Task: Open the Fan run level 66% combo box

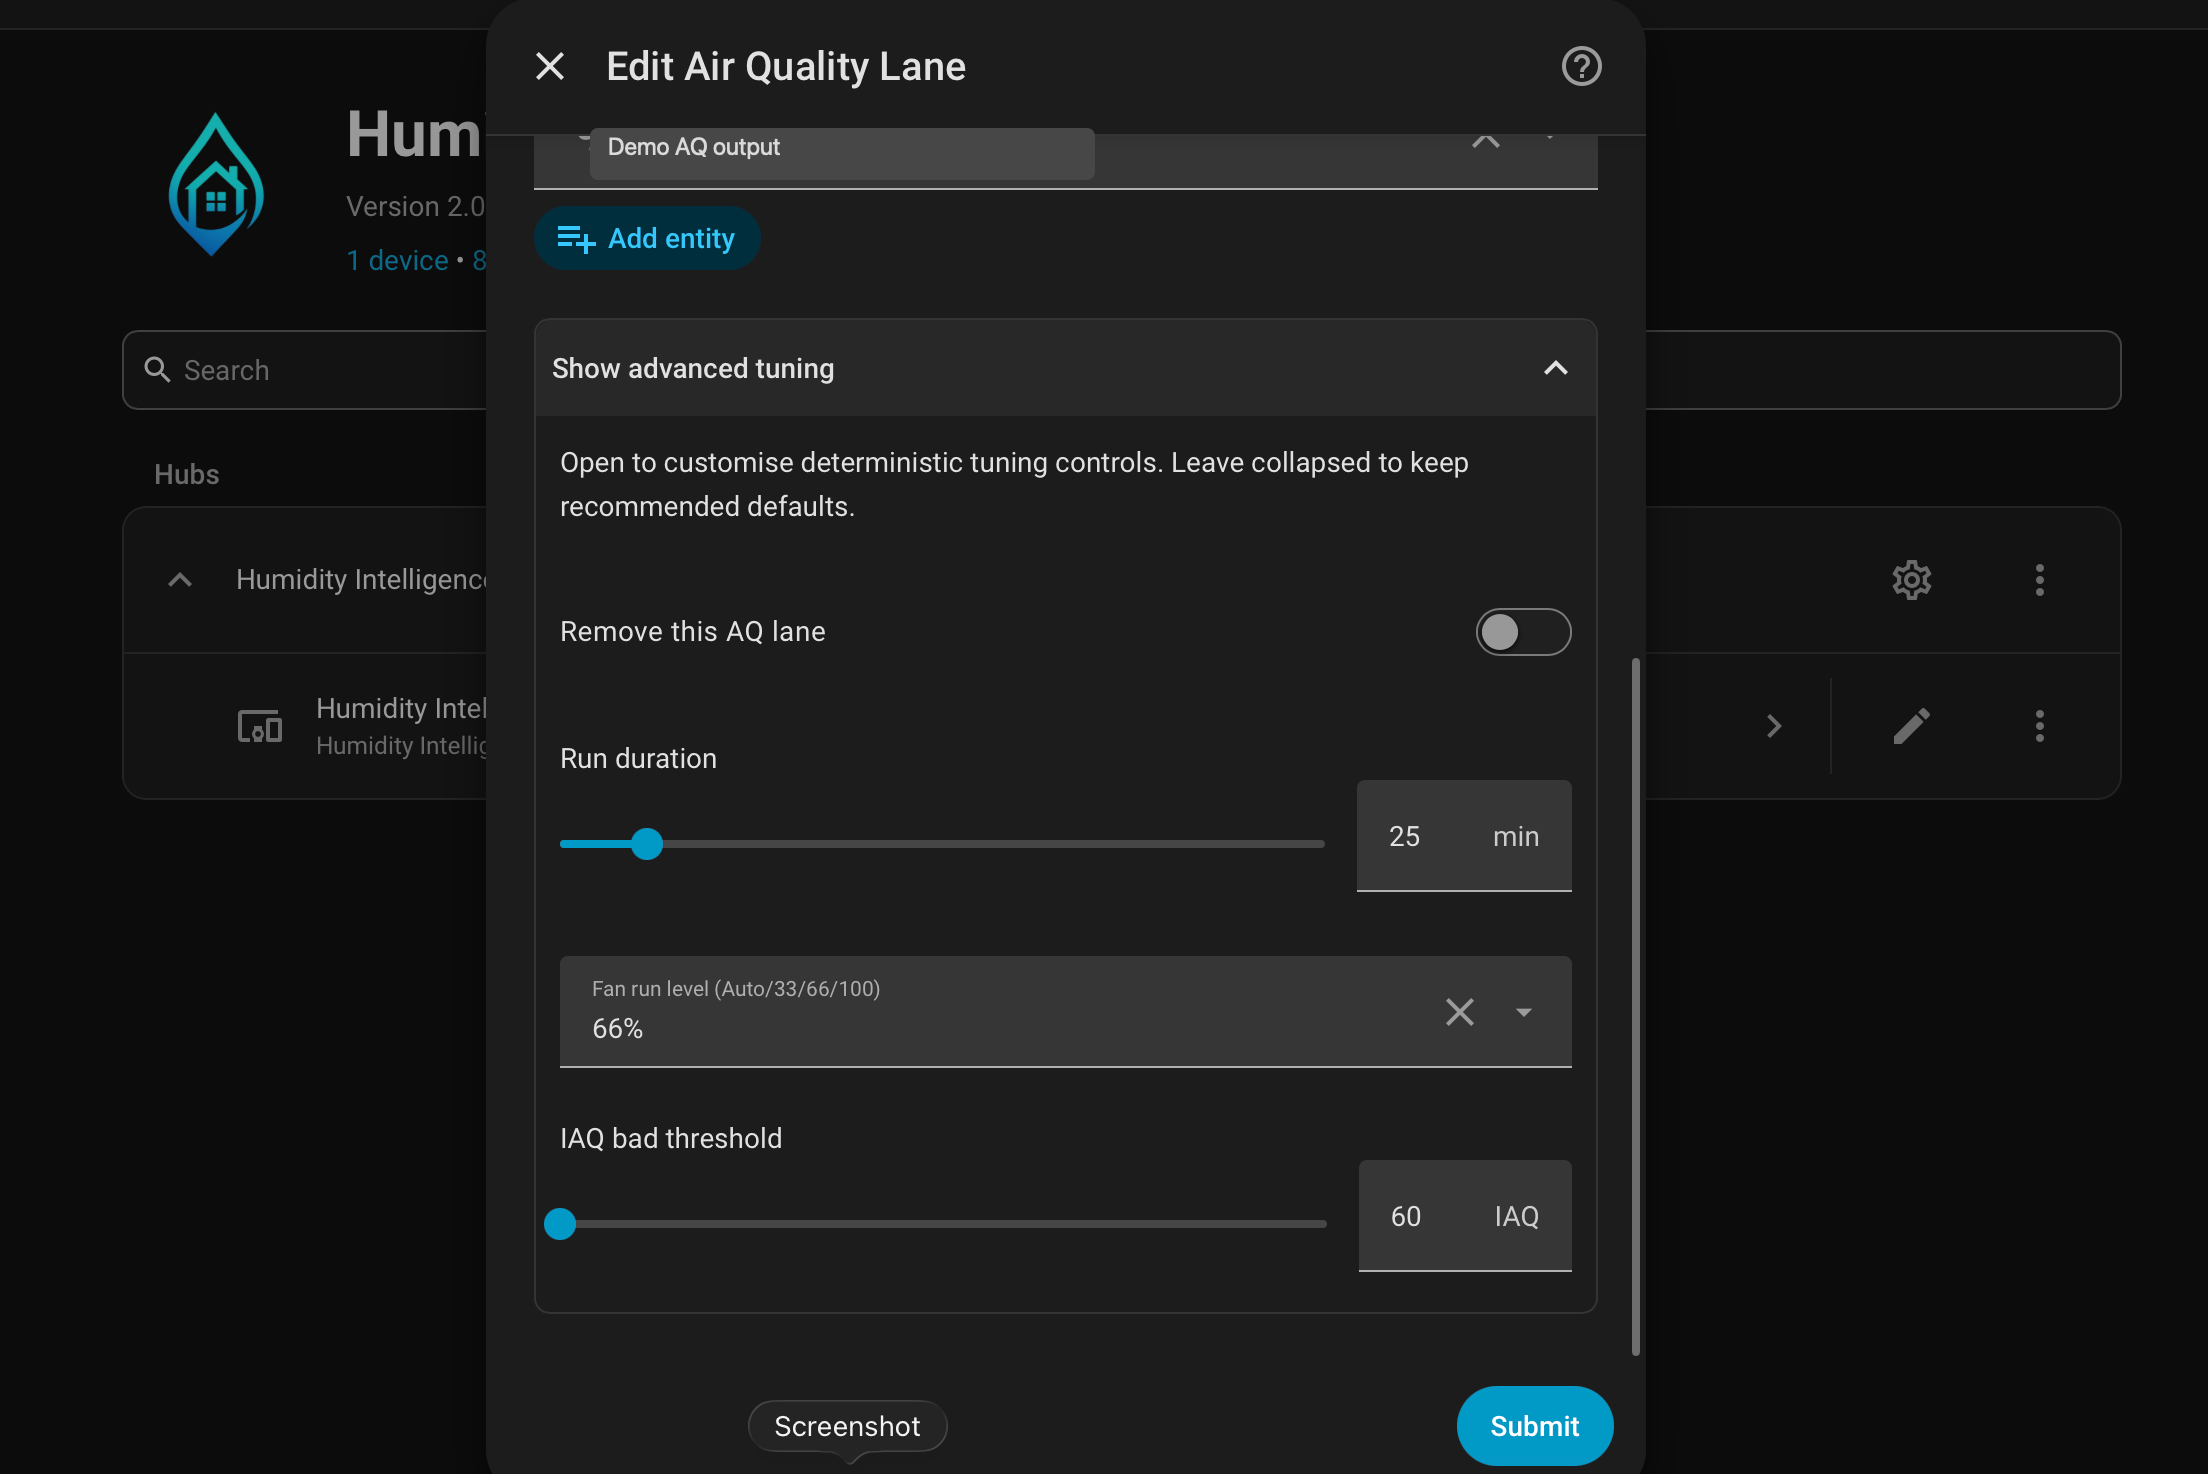Action: click(x=1065, y=1012)
